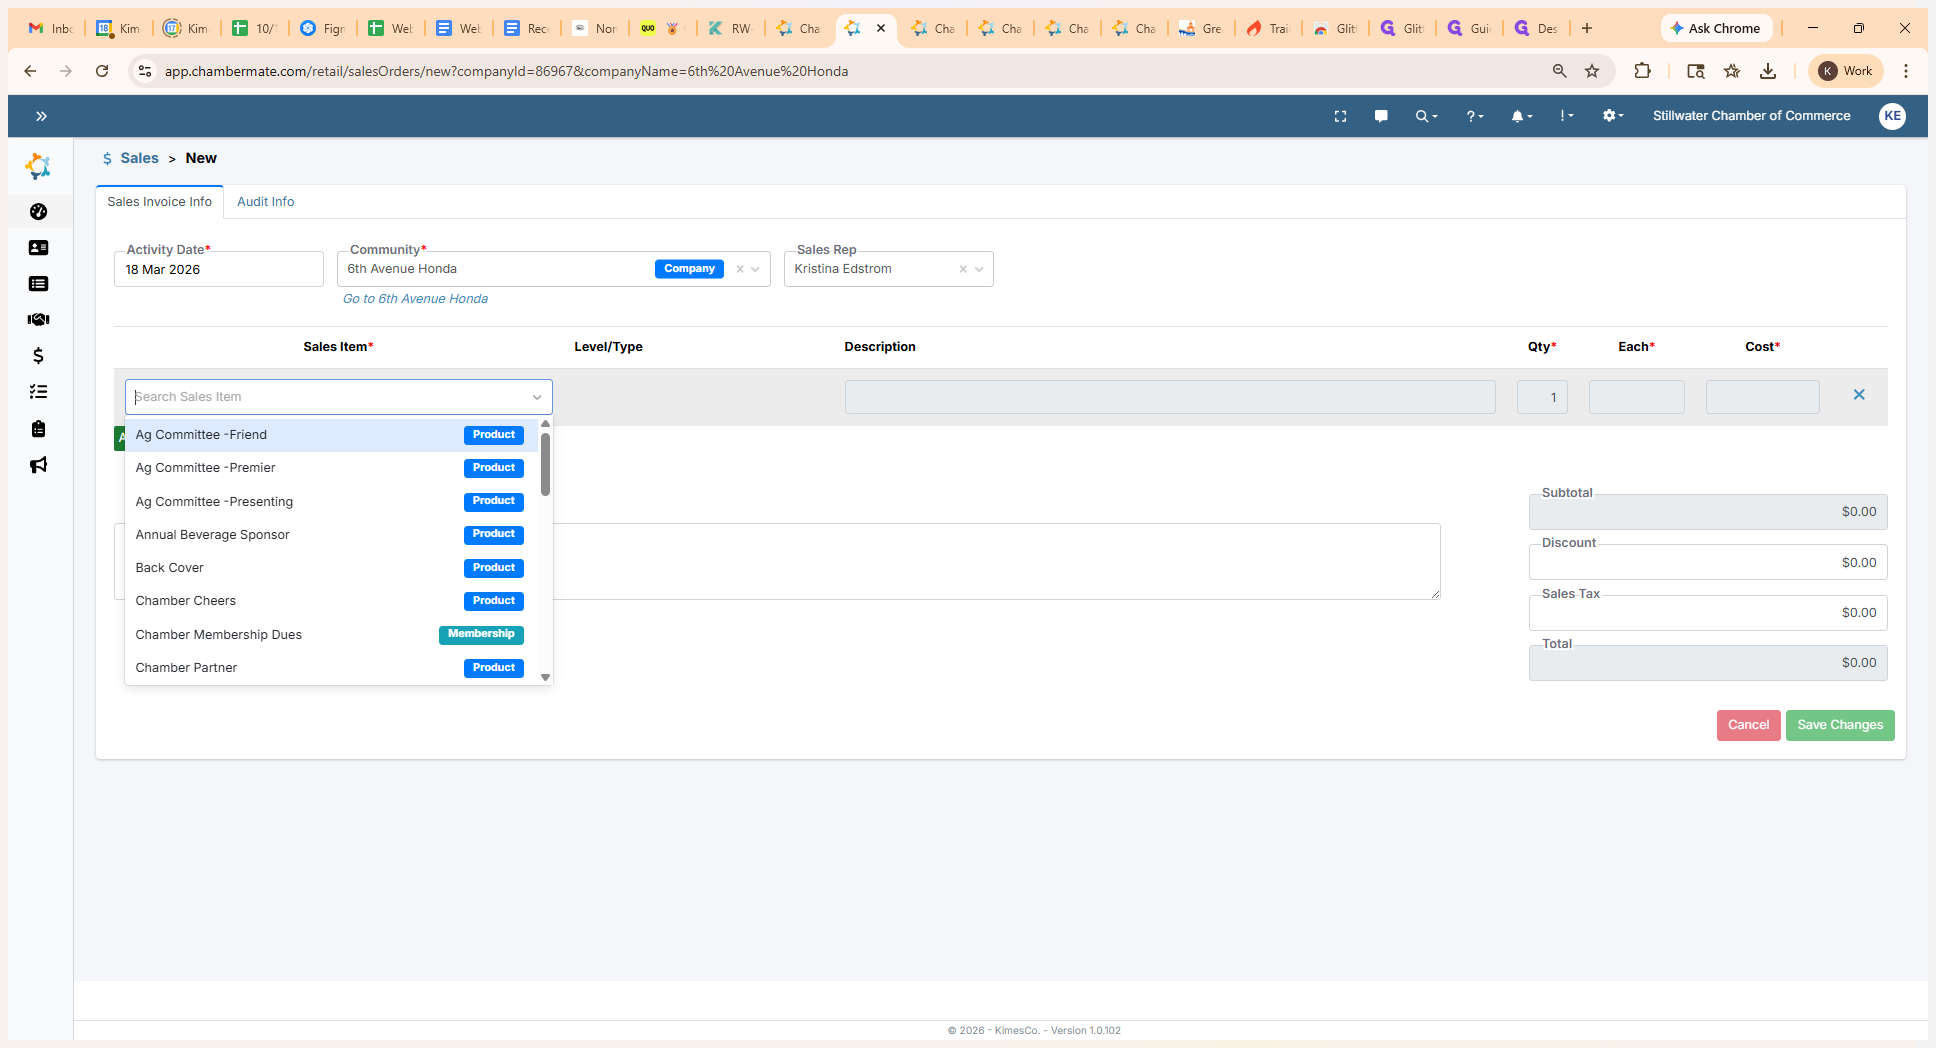Click the dollar sign sales sidebar icon
This screenshot has width=1936, height=1048.
pos(38,356)
